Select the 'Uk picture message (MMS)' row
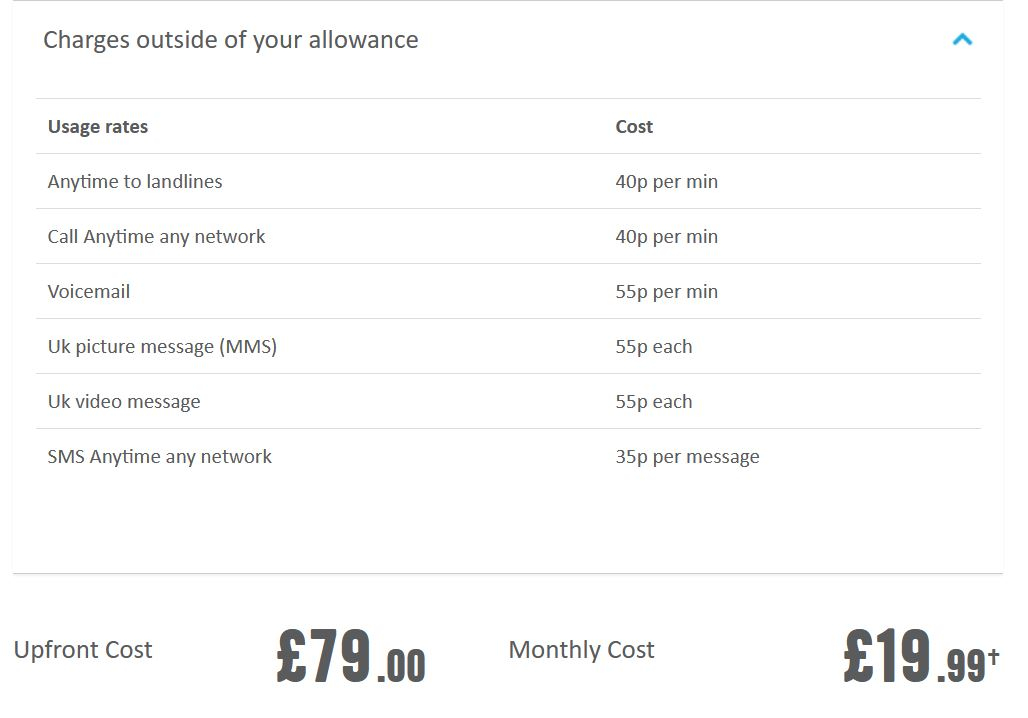Viewport: 1028px width, 718px height. pyautogui.click(x=508, y=347)
